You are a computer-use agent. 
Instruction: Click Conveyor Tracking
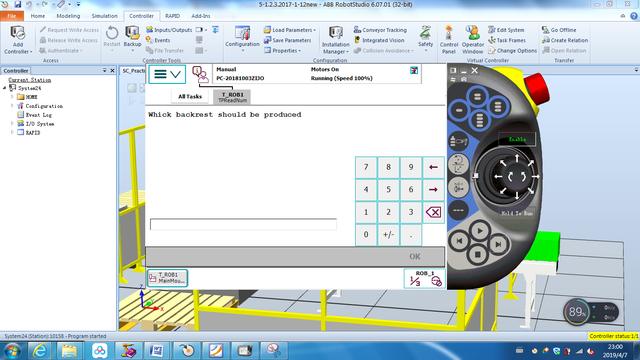point(380,30)
